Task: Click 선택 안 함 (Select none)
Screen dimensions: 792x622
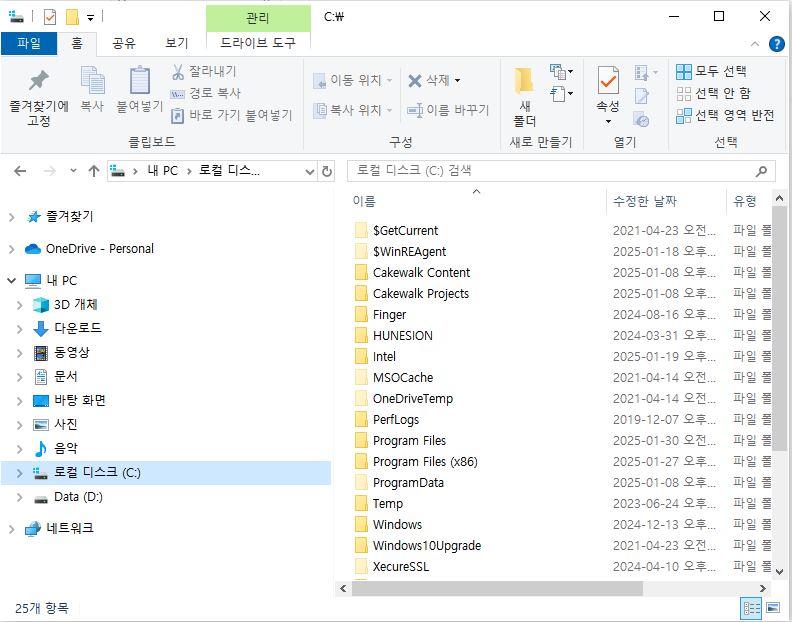Action: [714, 93]
